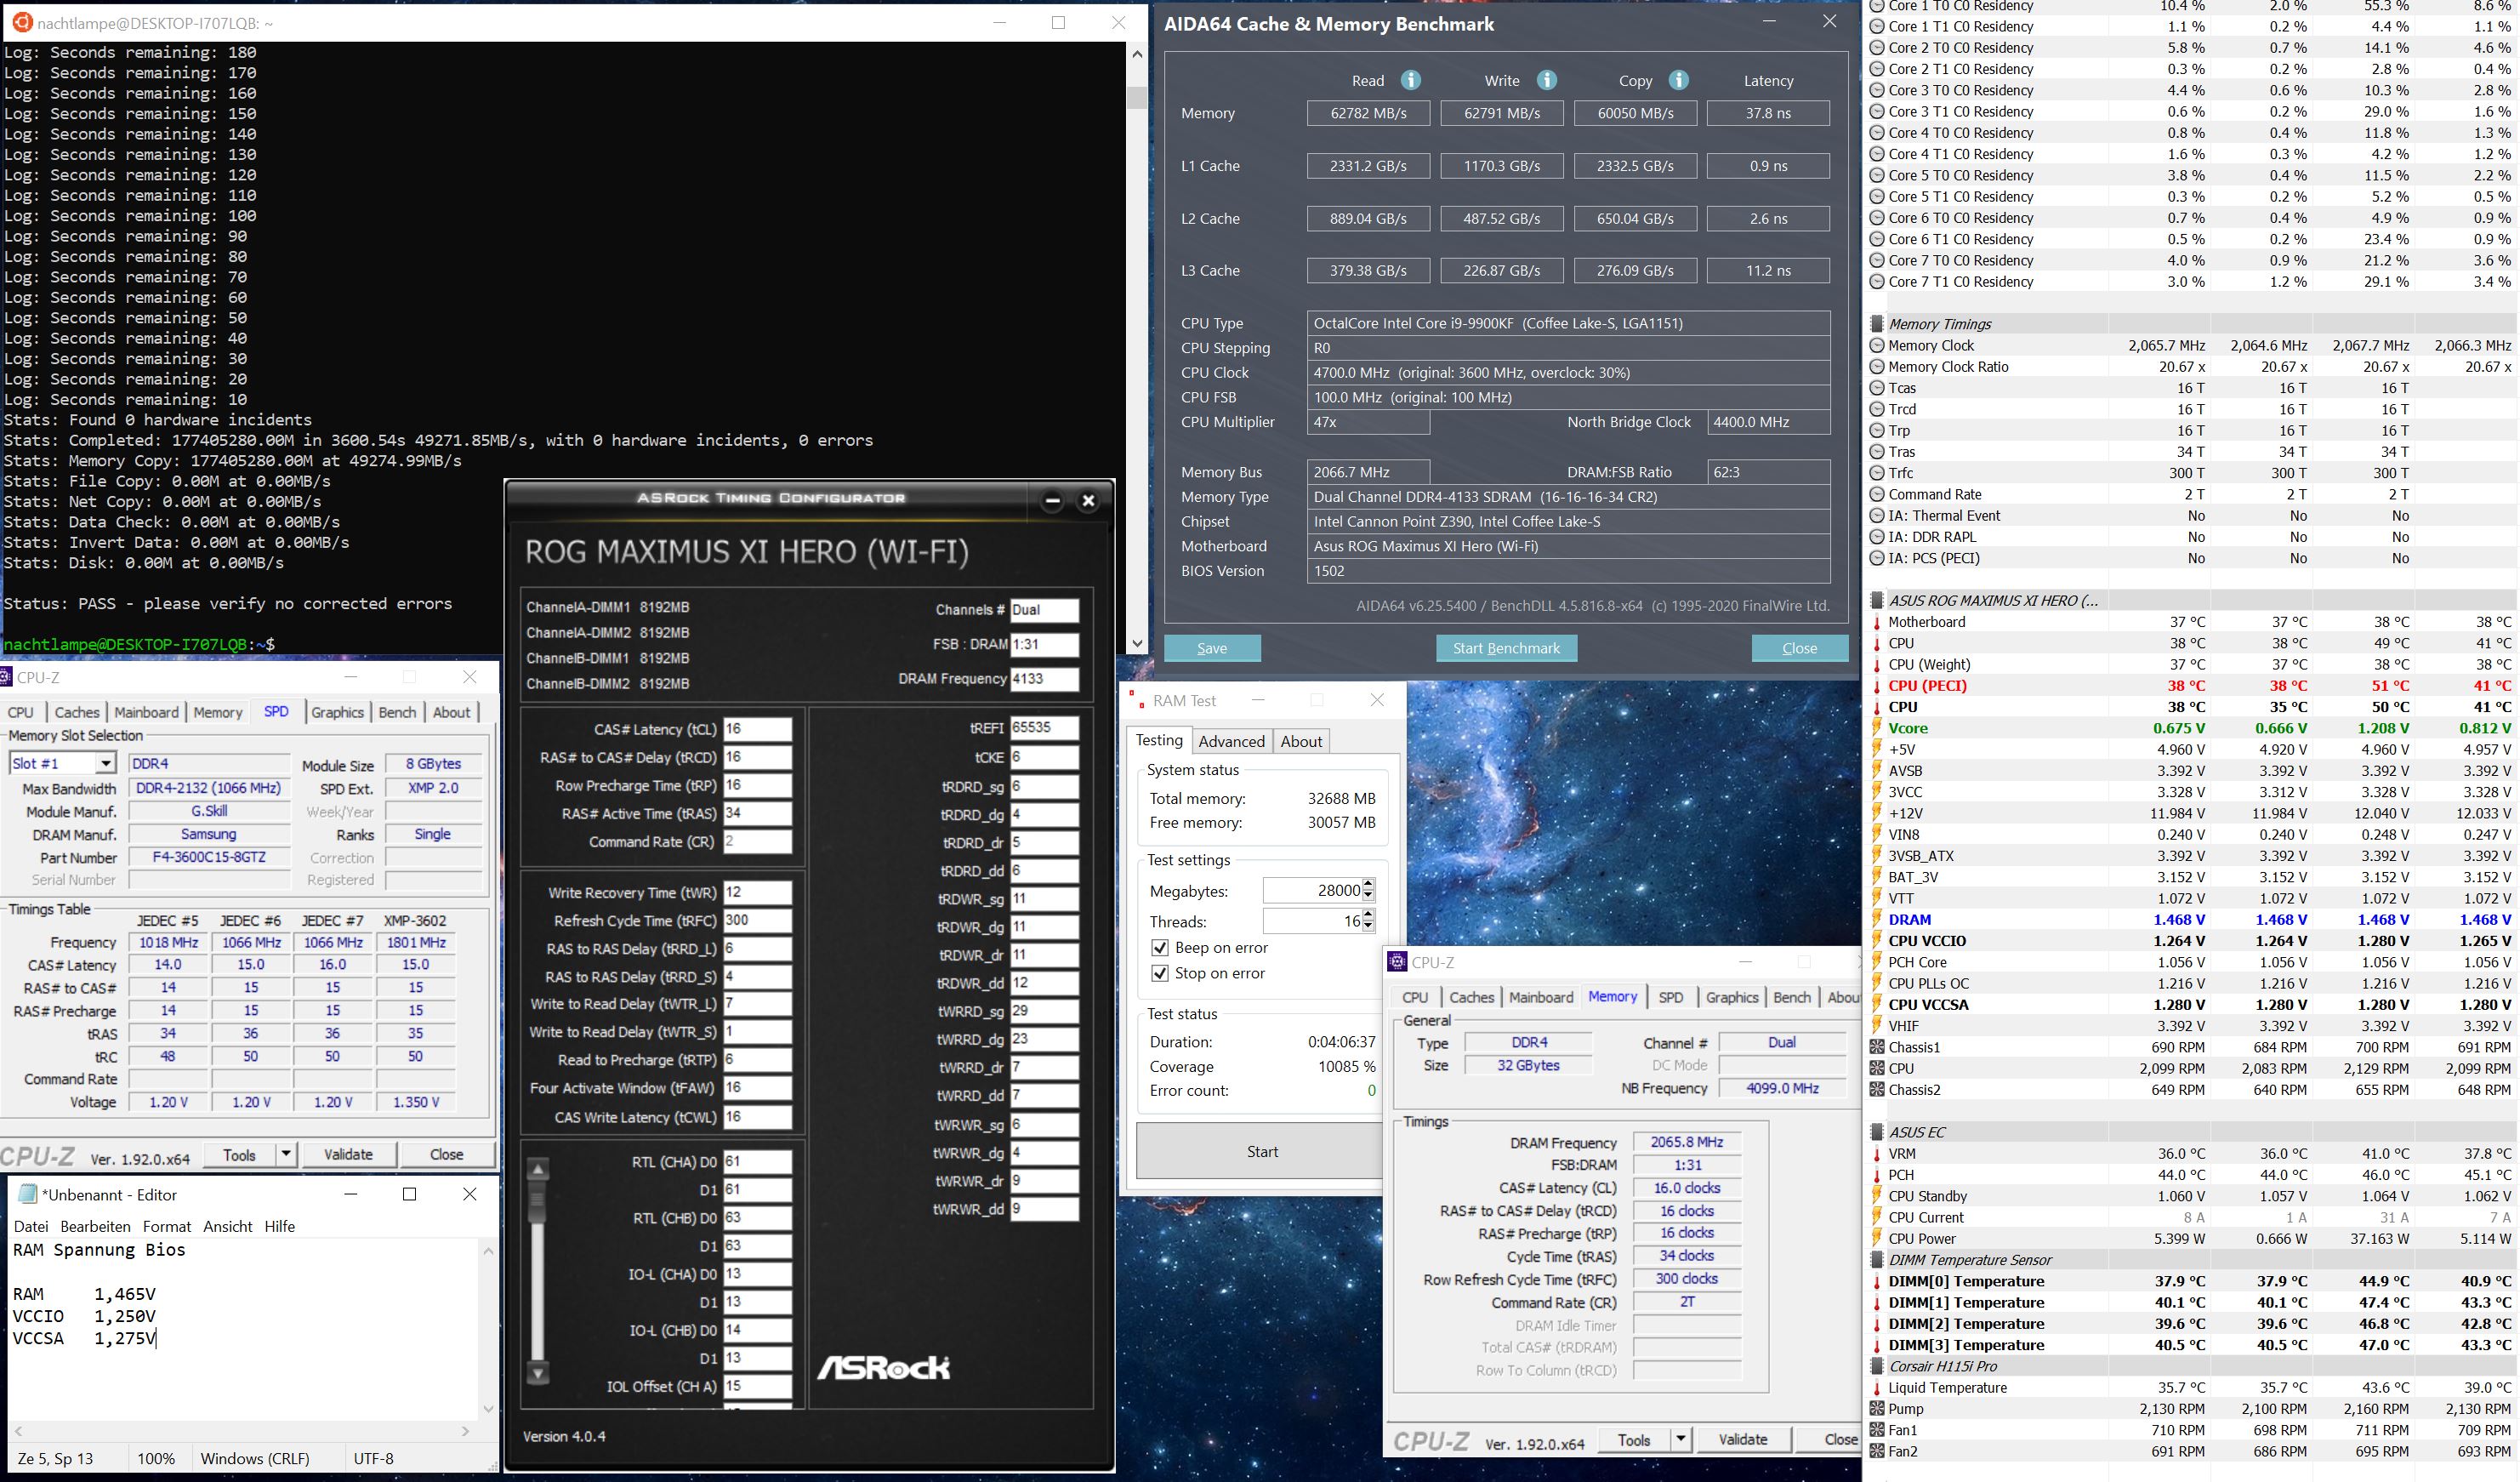This screenshot has width=2520, height=1482.
Task: Click the Memory Timings section icon in HWiNFO
Action: 1877,324
